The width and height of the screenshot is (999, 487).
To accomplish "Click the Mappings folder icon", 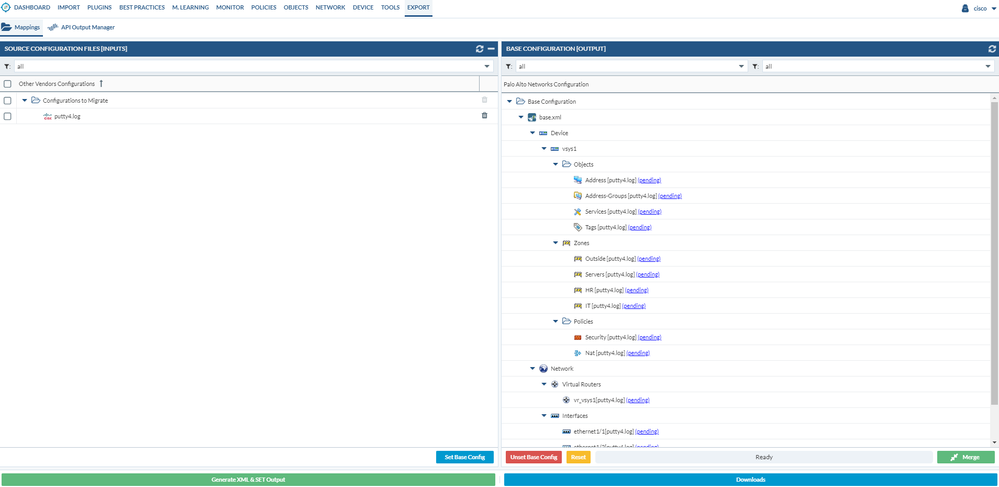I will click(6, 27).
